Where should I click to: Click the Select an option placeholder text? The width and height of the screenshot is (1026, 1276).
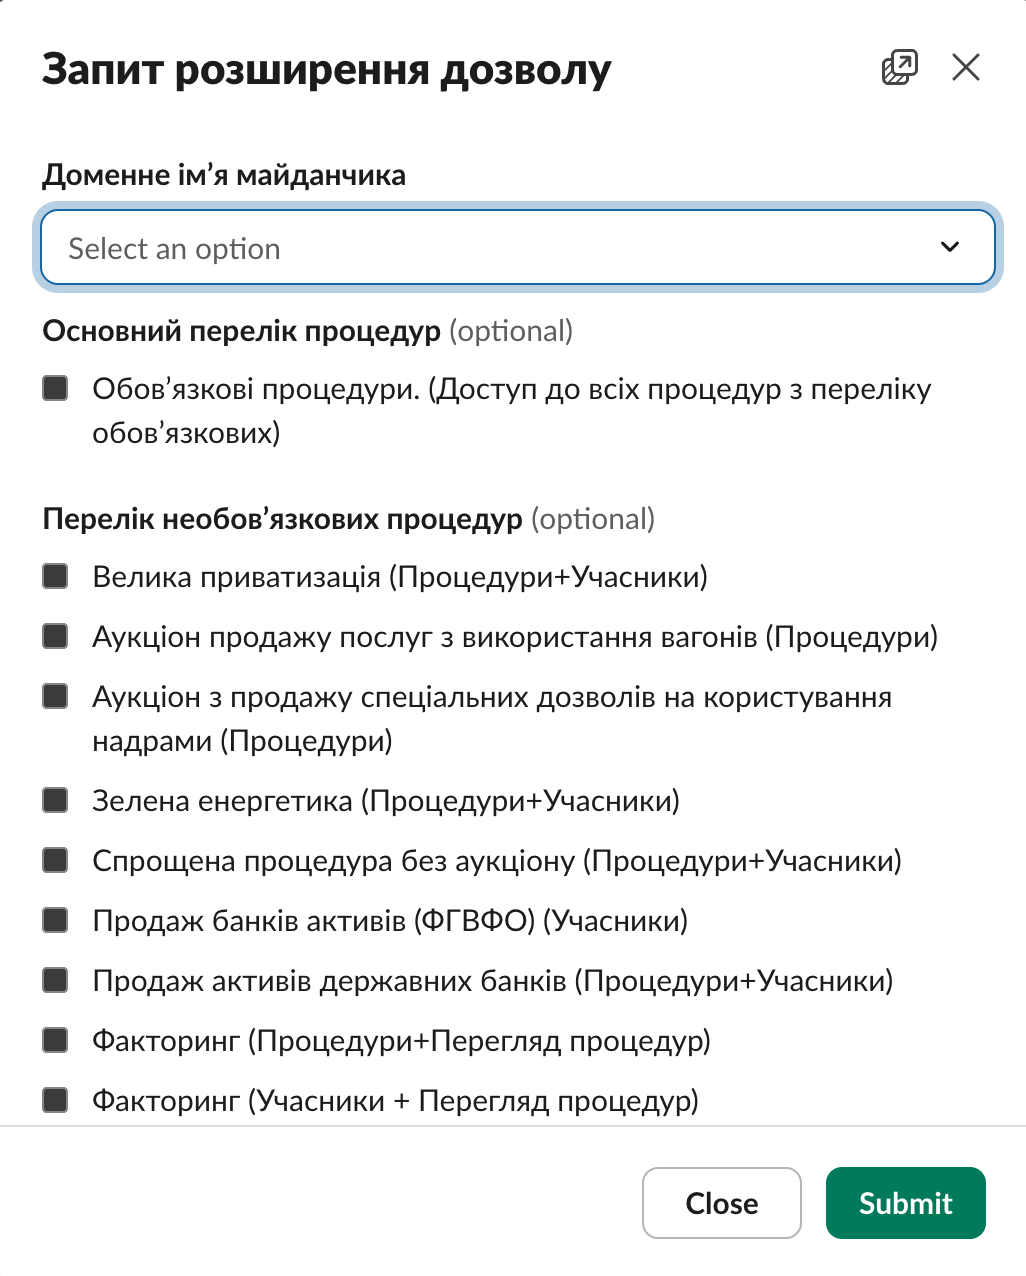click(174, 249)
